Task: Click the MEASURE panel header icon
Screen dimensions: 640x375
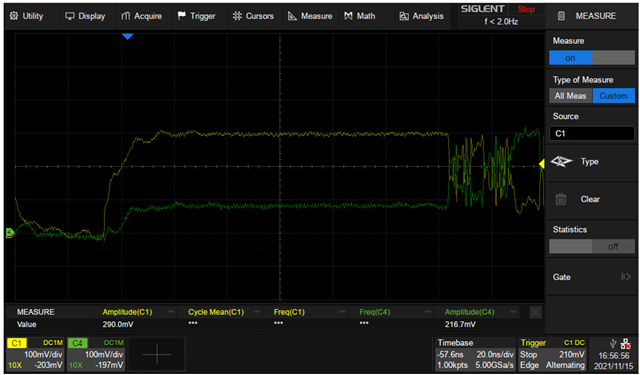Action: pyautogui.click(x=562, y=16)
